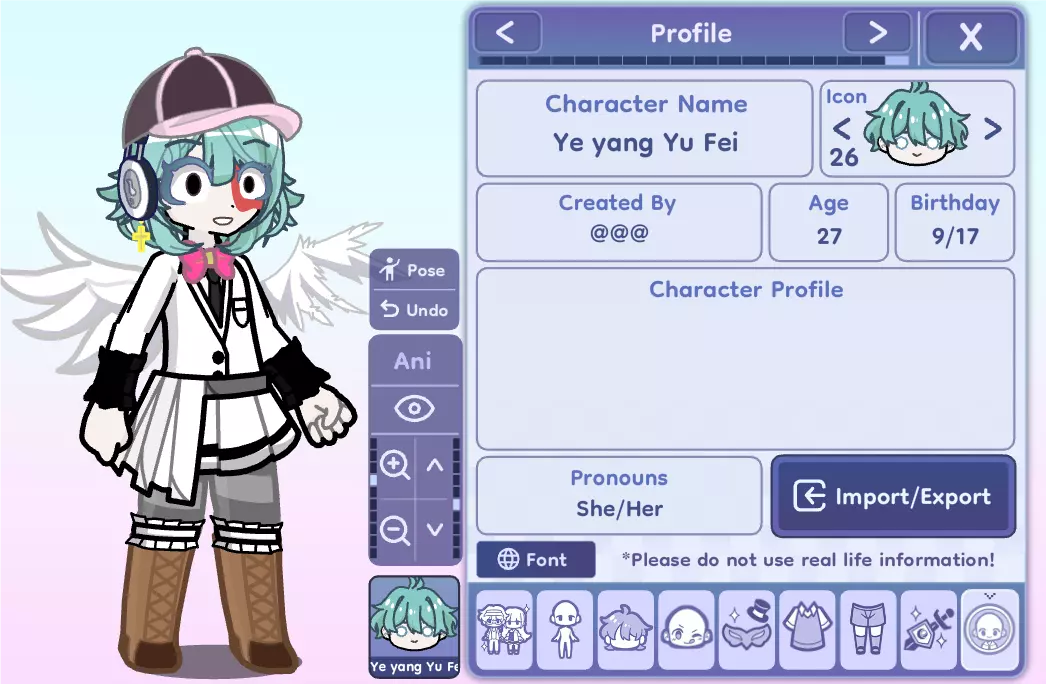Viewport: 1046px width, 684px height.
Task: Switch to the next icon arrow
Action: coord(993,128)
